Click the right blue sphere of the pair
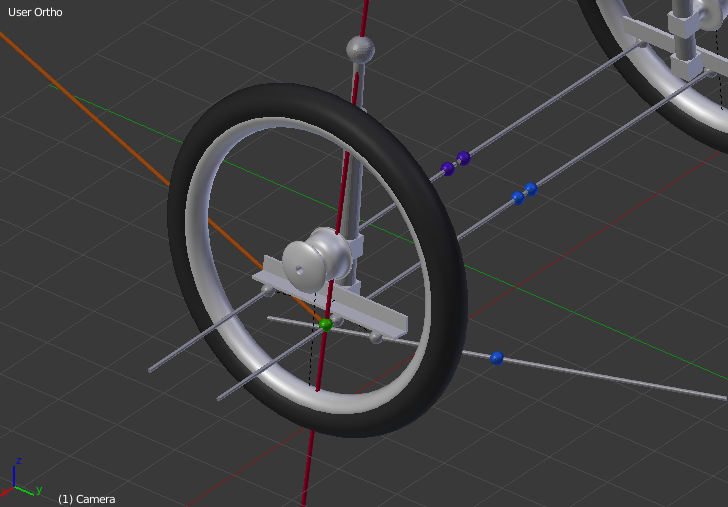 [531, 188]
